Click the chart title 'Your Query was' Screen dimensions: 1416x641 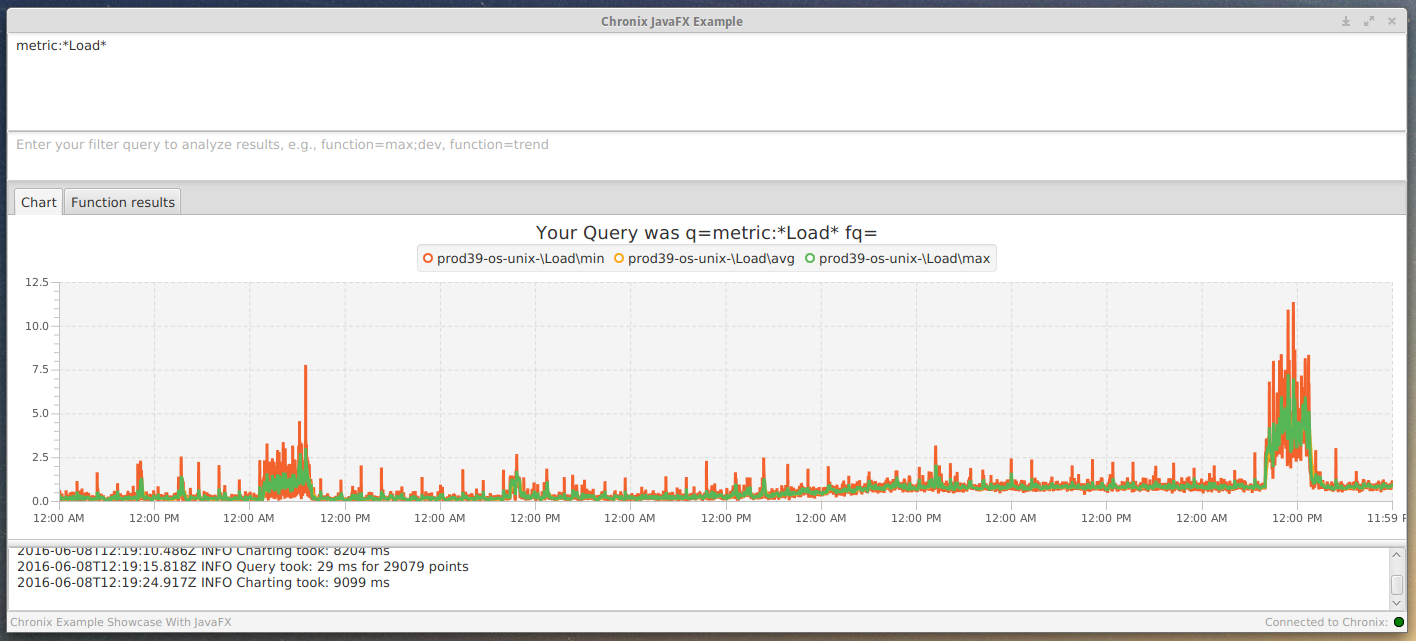[707, 233]
